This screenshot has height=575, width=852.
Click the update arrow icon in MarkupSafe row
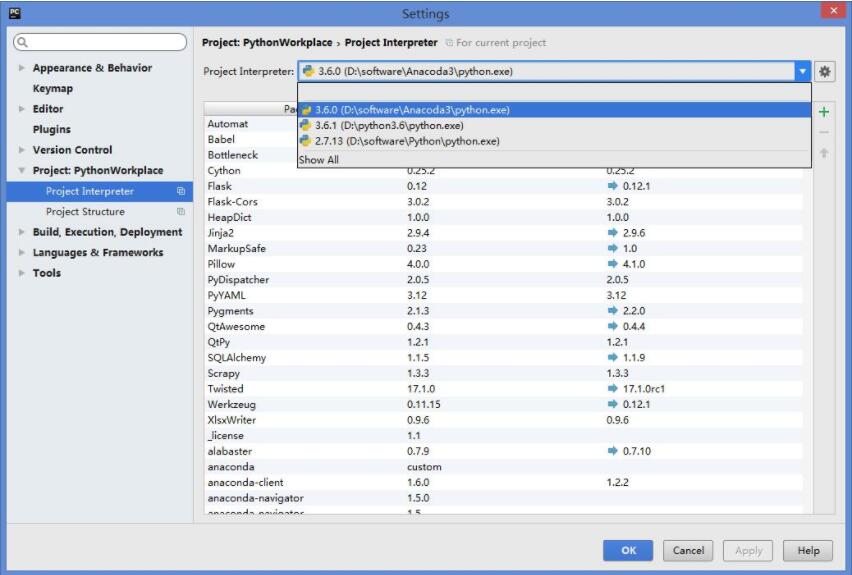612,248
